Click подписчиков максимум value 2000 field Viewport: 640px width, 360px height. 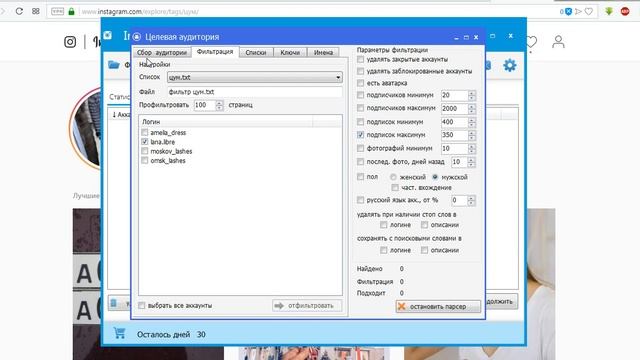pyautogui.click(x=454, y=109)
